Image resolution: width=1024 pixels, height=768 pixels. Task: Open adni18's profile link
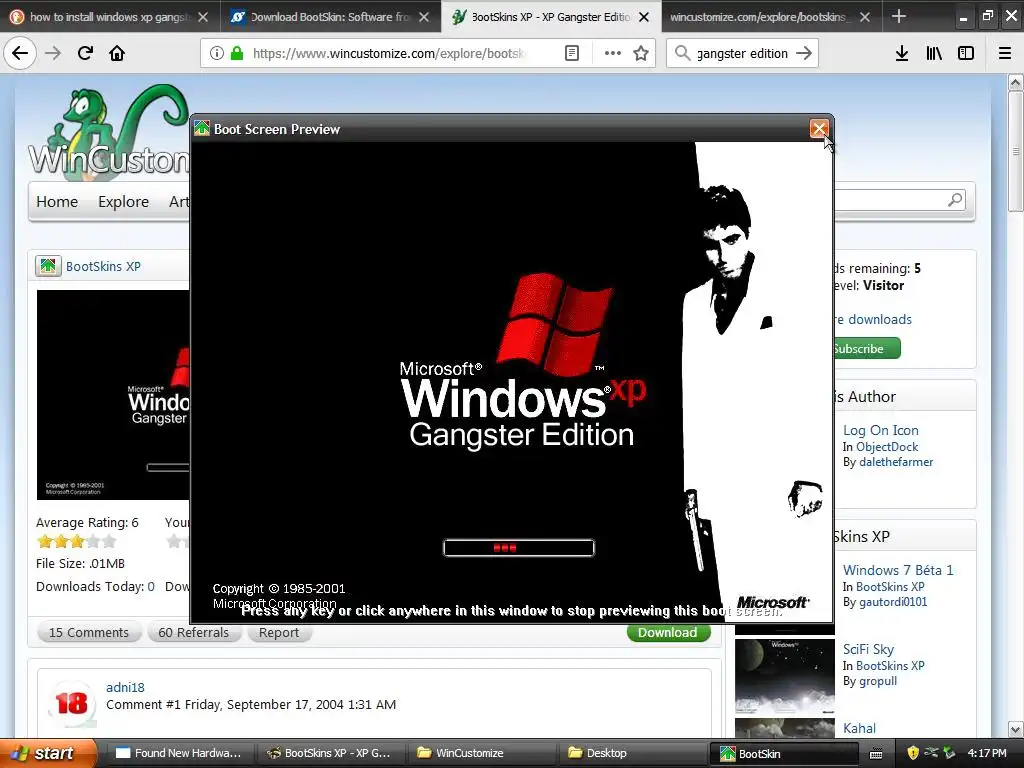tap(125, 687)
